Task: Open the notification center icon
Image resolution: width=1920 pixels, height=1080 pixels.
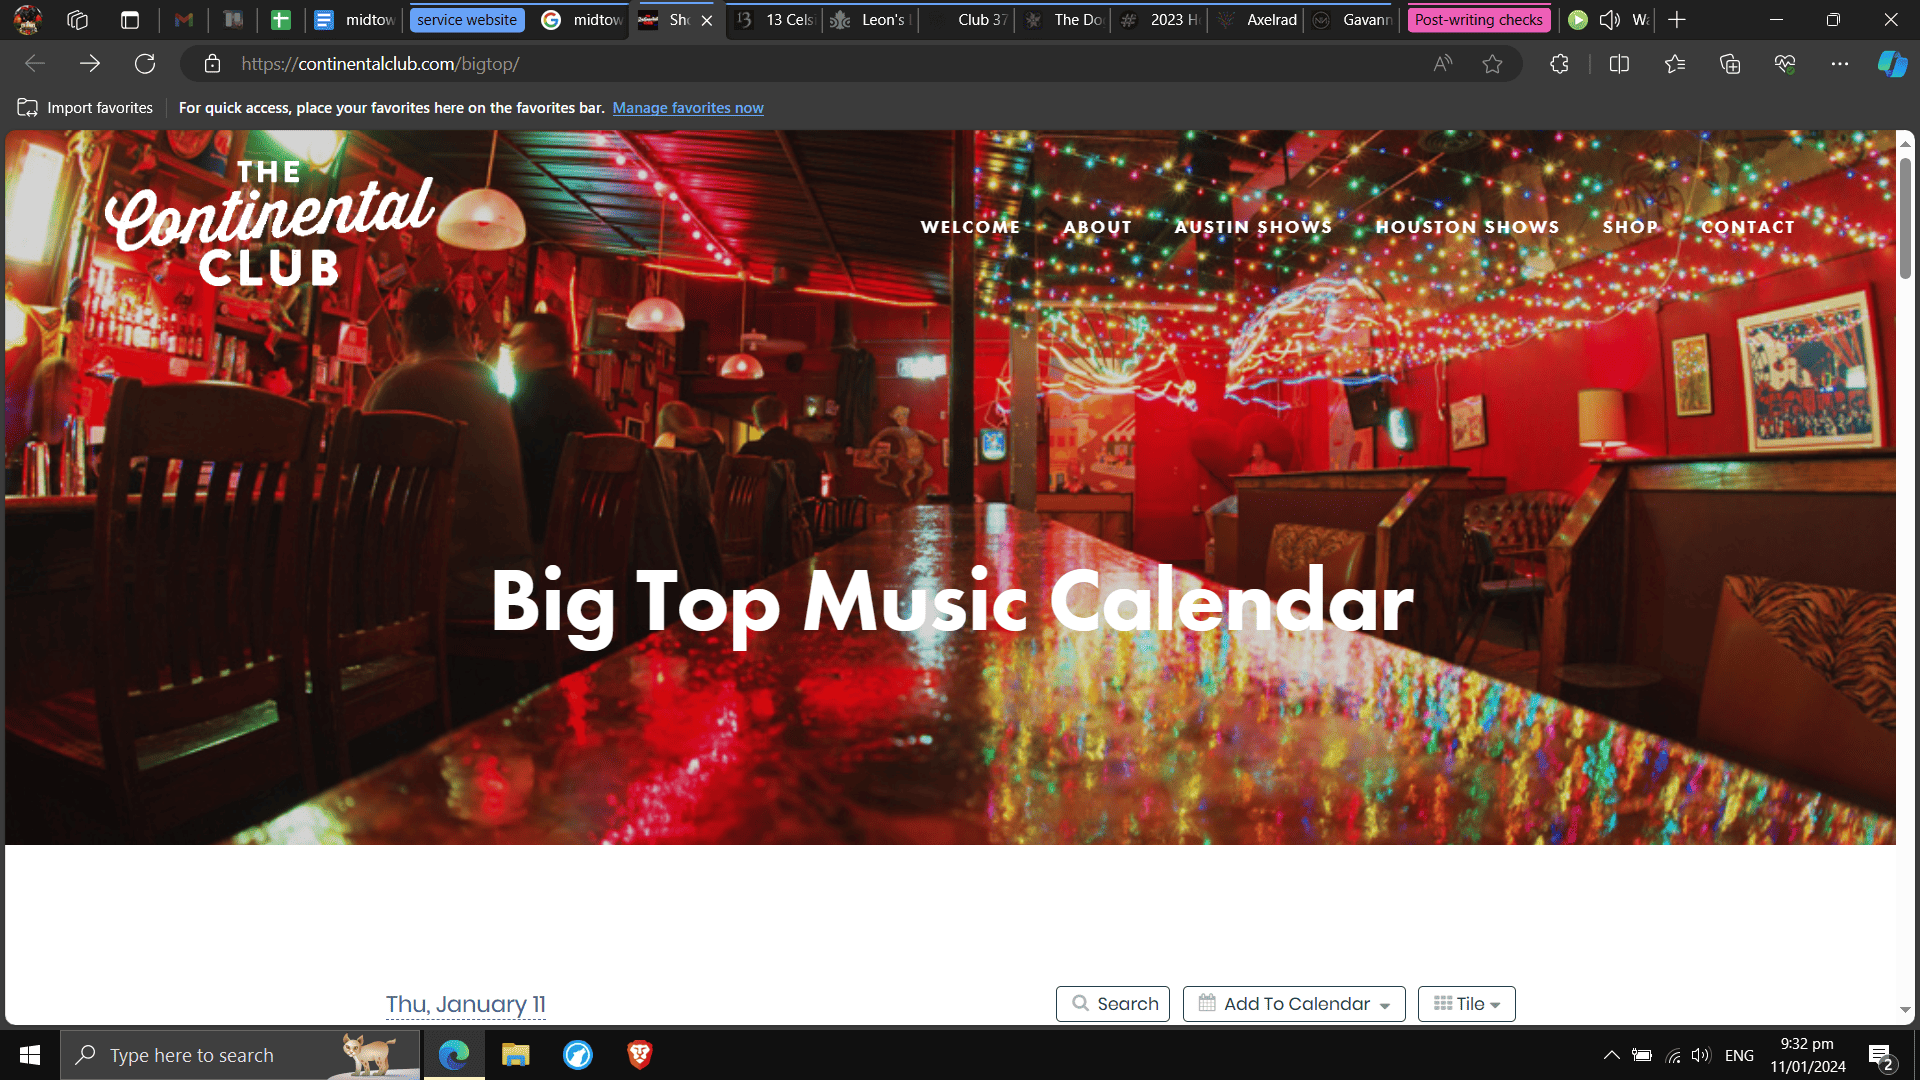Action: [x=1880, y=1056]
